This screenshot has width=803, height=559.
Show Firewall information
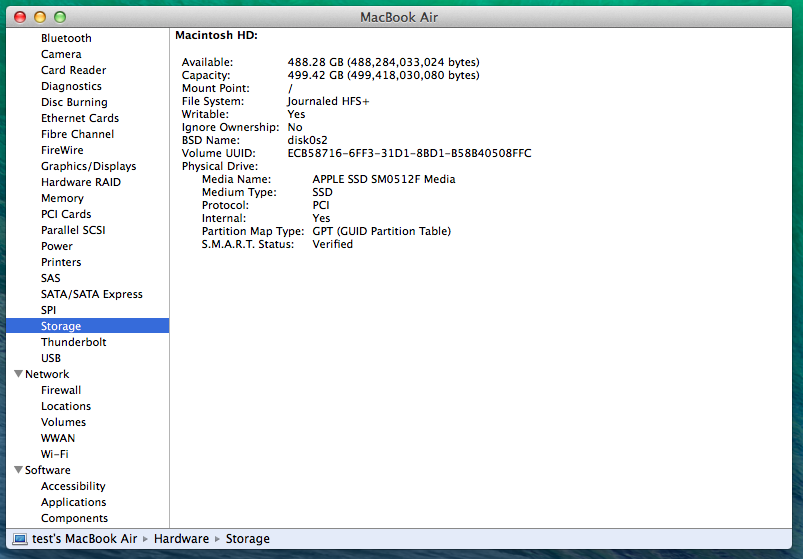coord(61,390)
